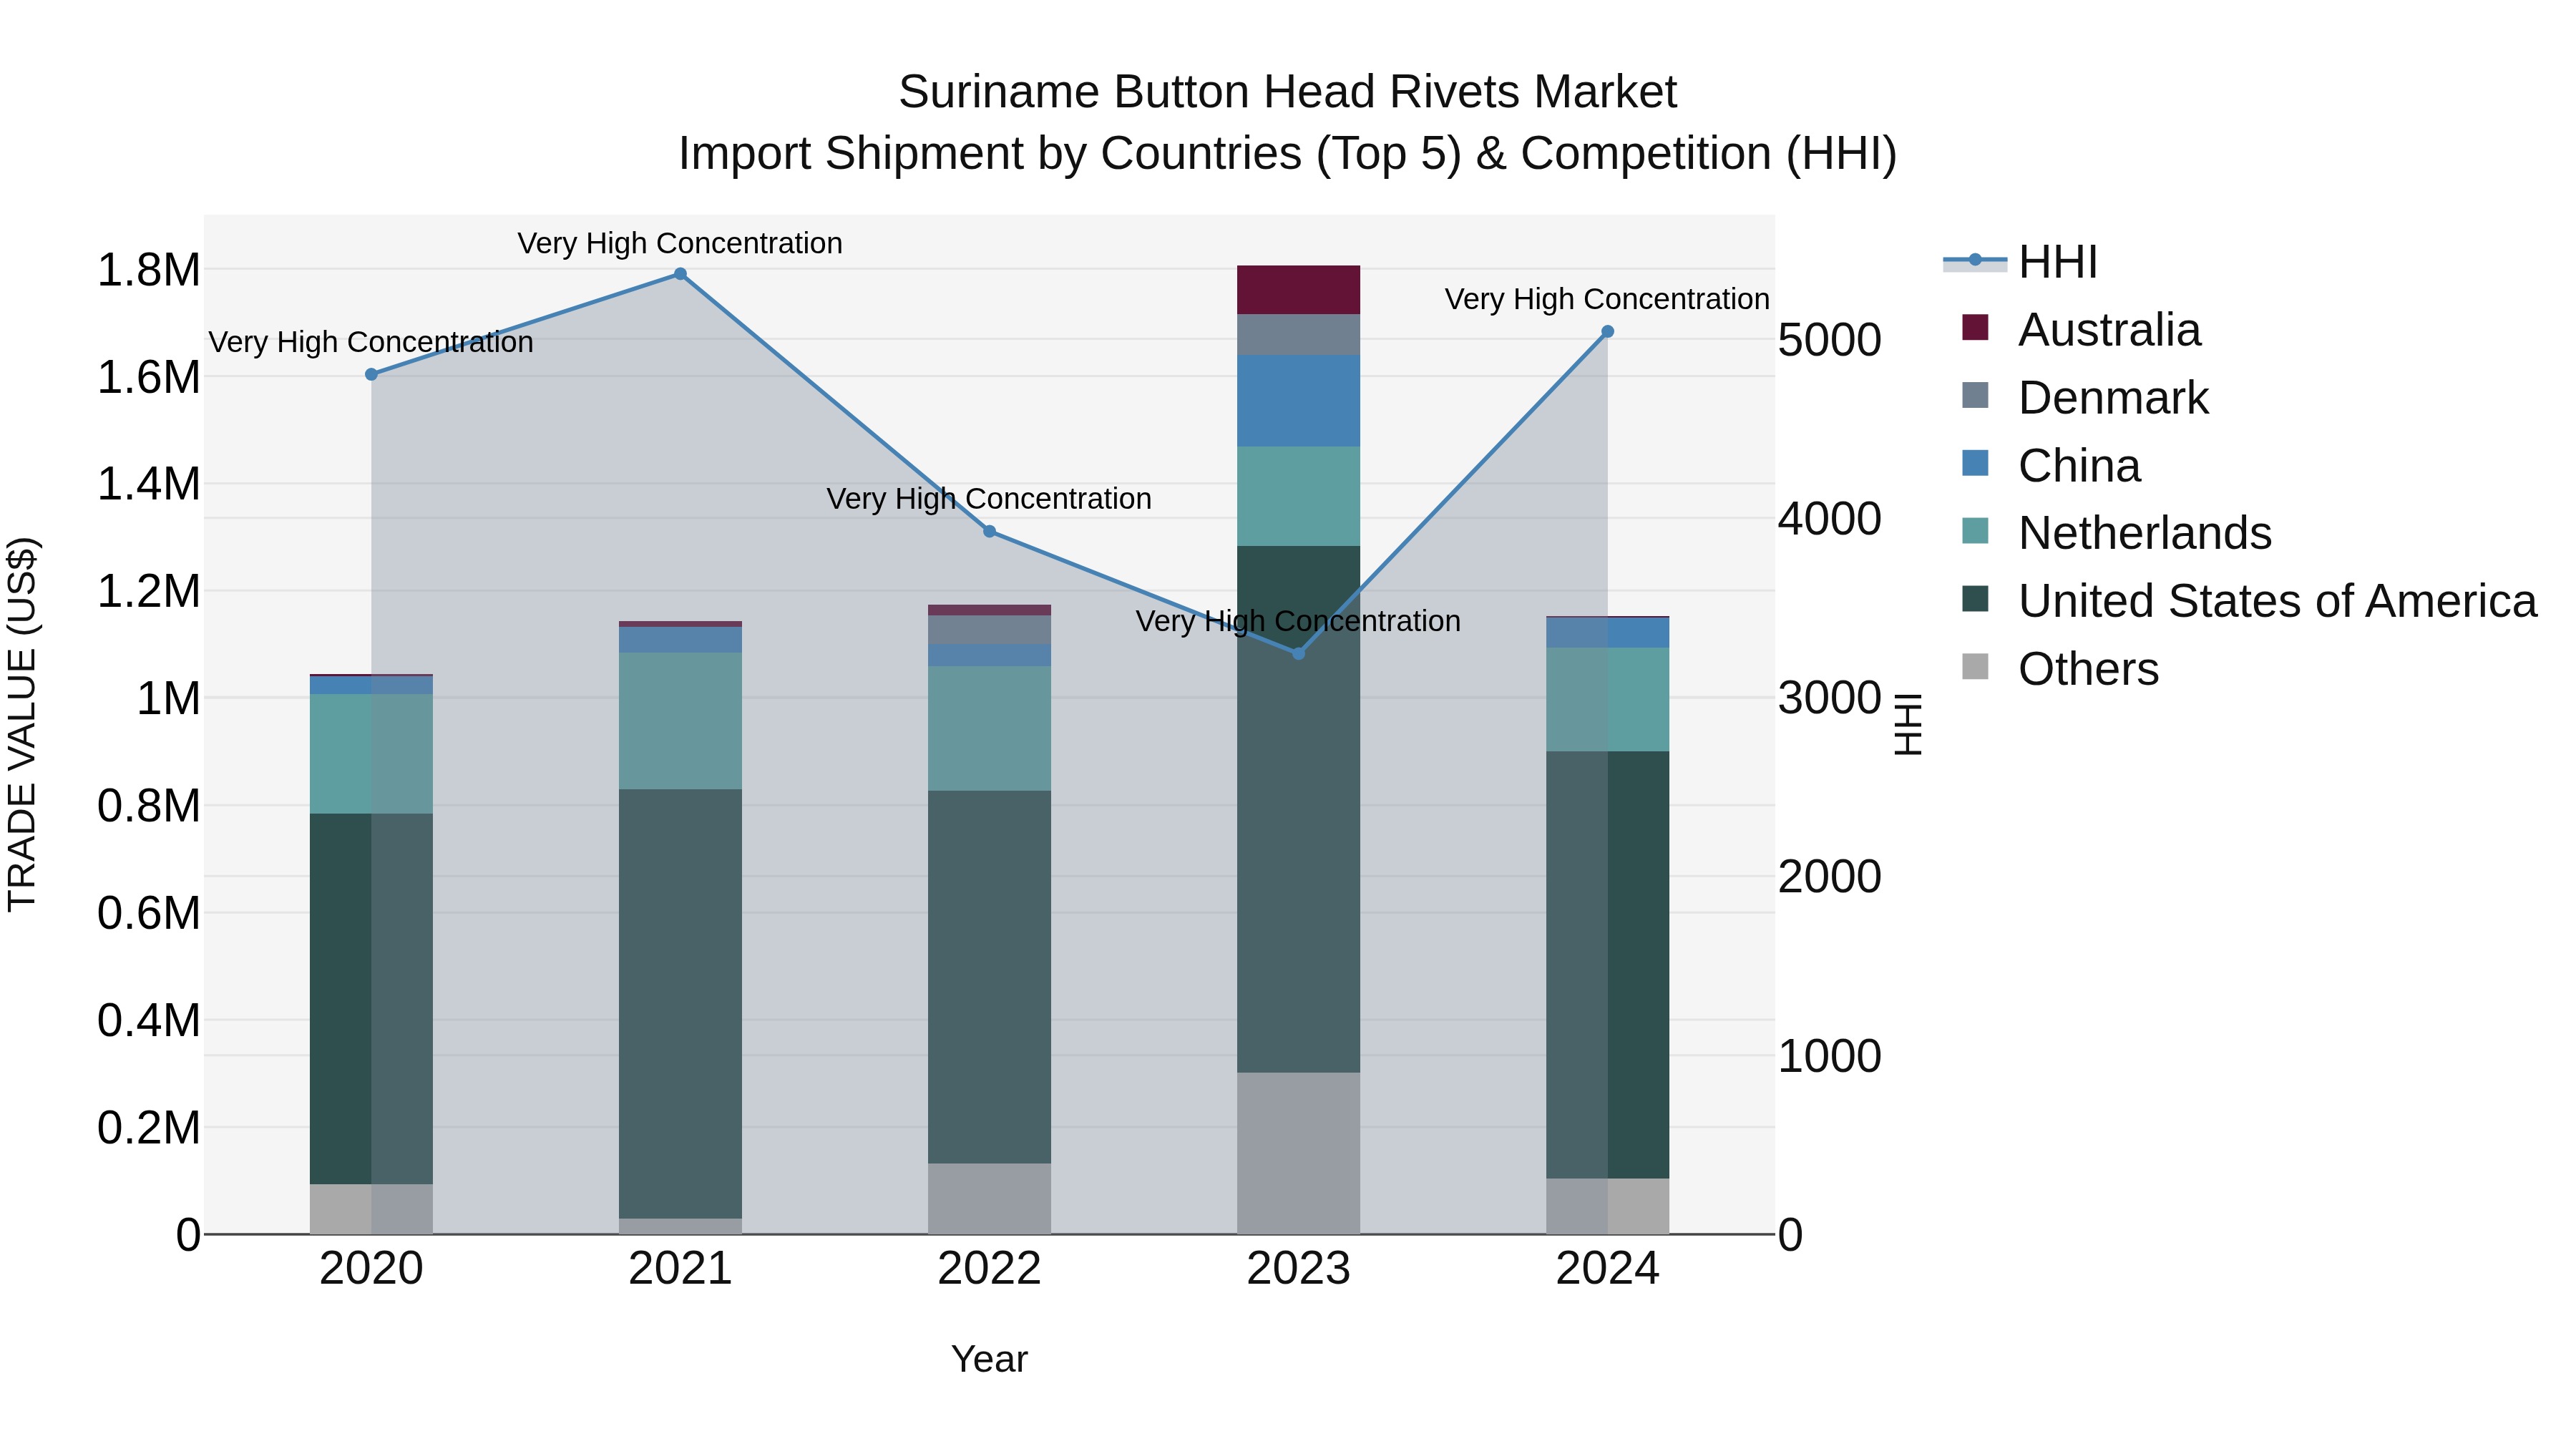This screenshot has width=2576, height=1449.
Task: Click the 2020 United States bar segment
Action: coord(371,999)
